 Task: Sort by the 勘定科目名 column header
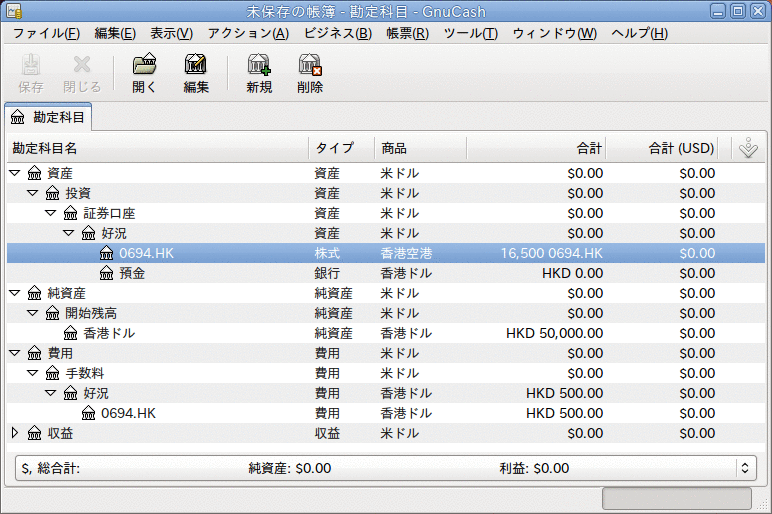[x=158, y=148]
